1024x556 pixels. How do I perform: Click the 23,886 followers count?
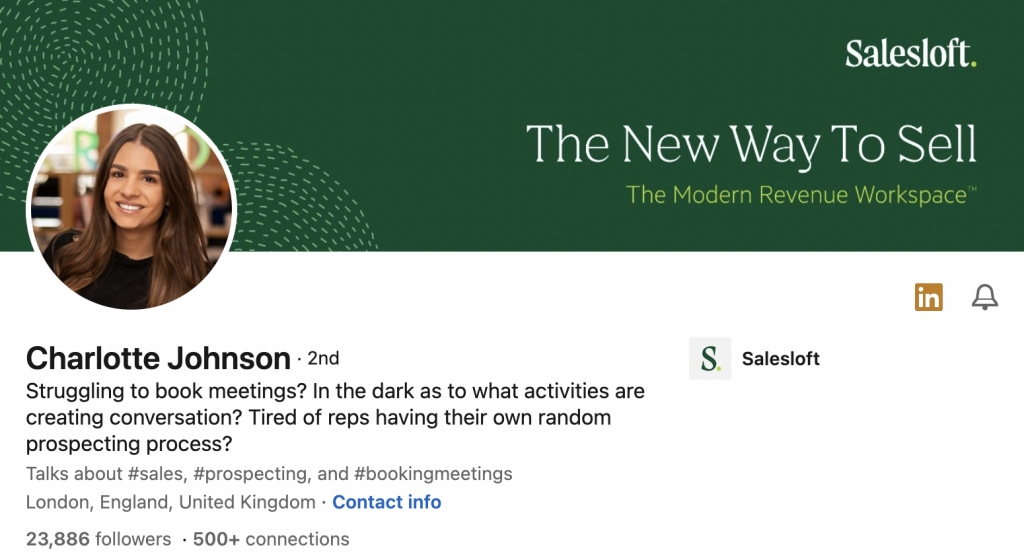tap(99, 539)
